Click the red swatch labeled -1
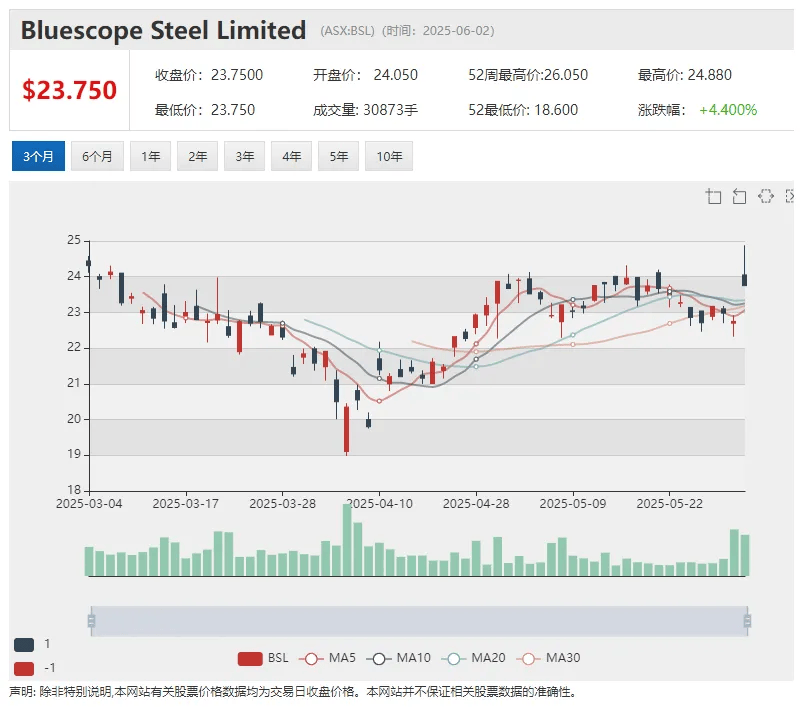The width and height of the screenshot is (805, 707). (24, 668)
